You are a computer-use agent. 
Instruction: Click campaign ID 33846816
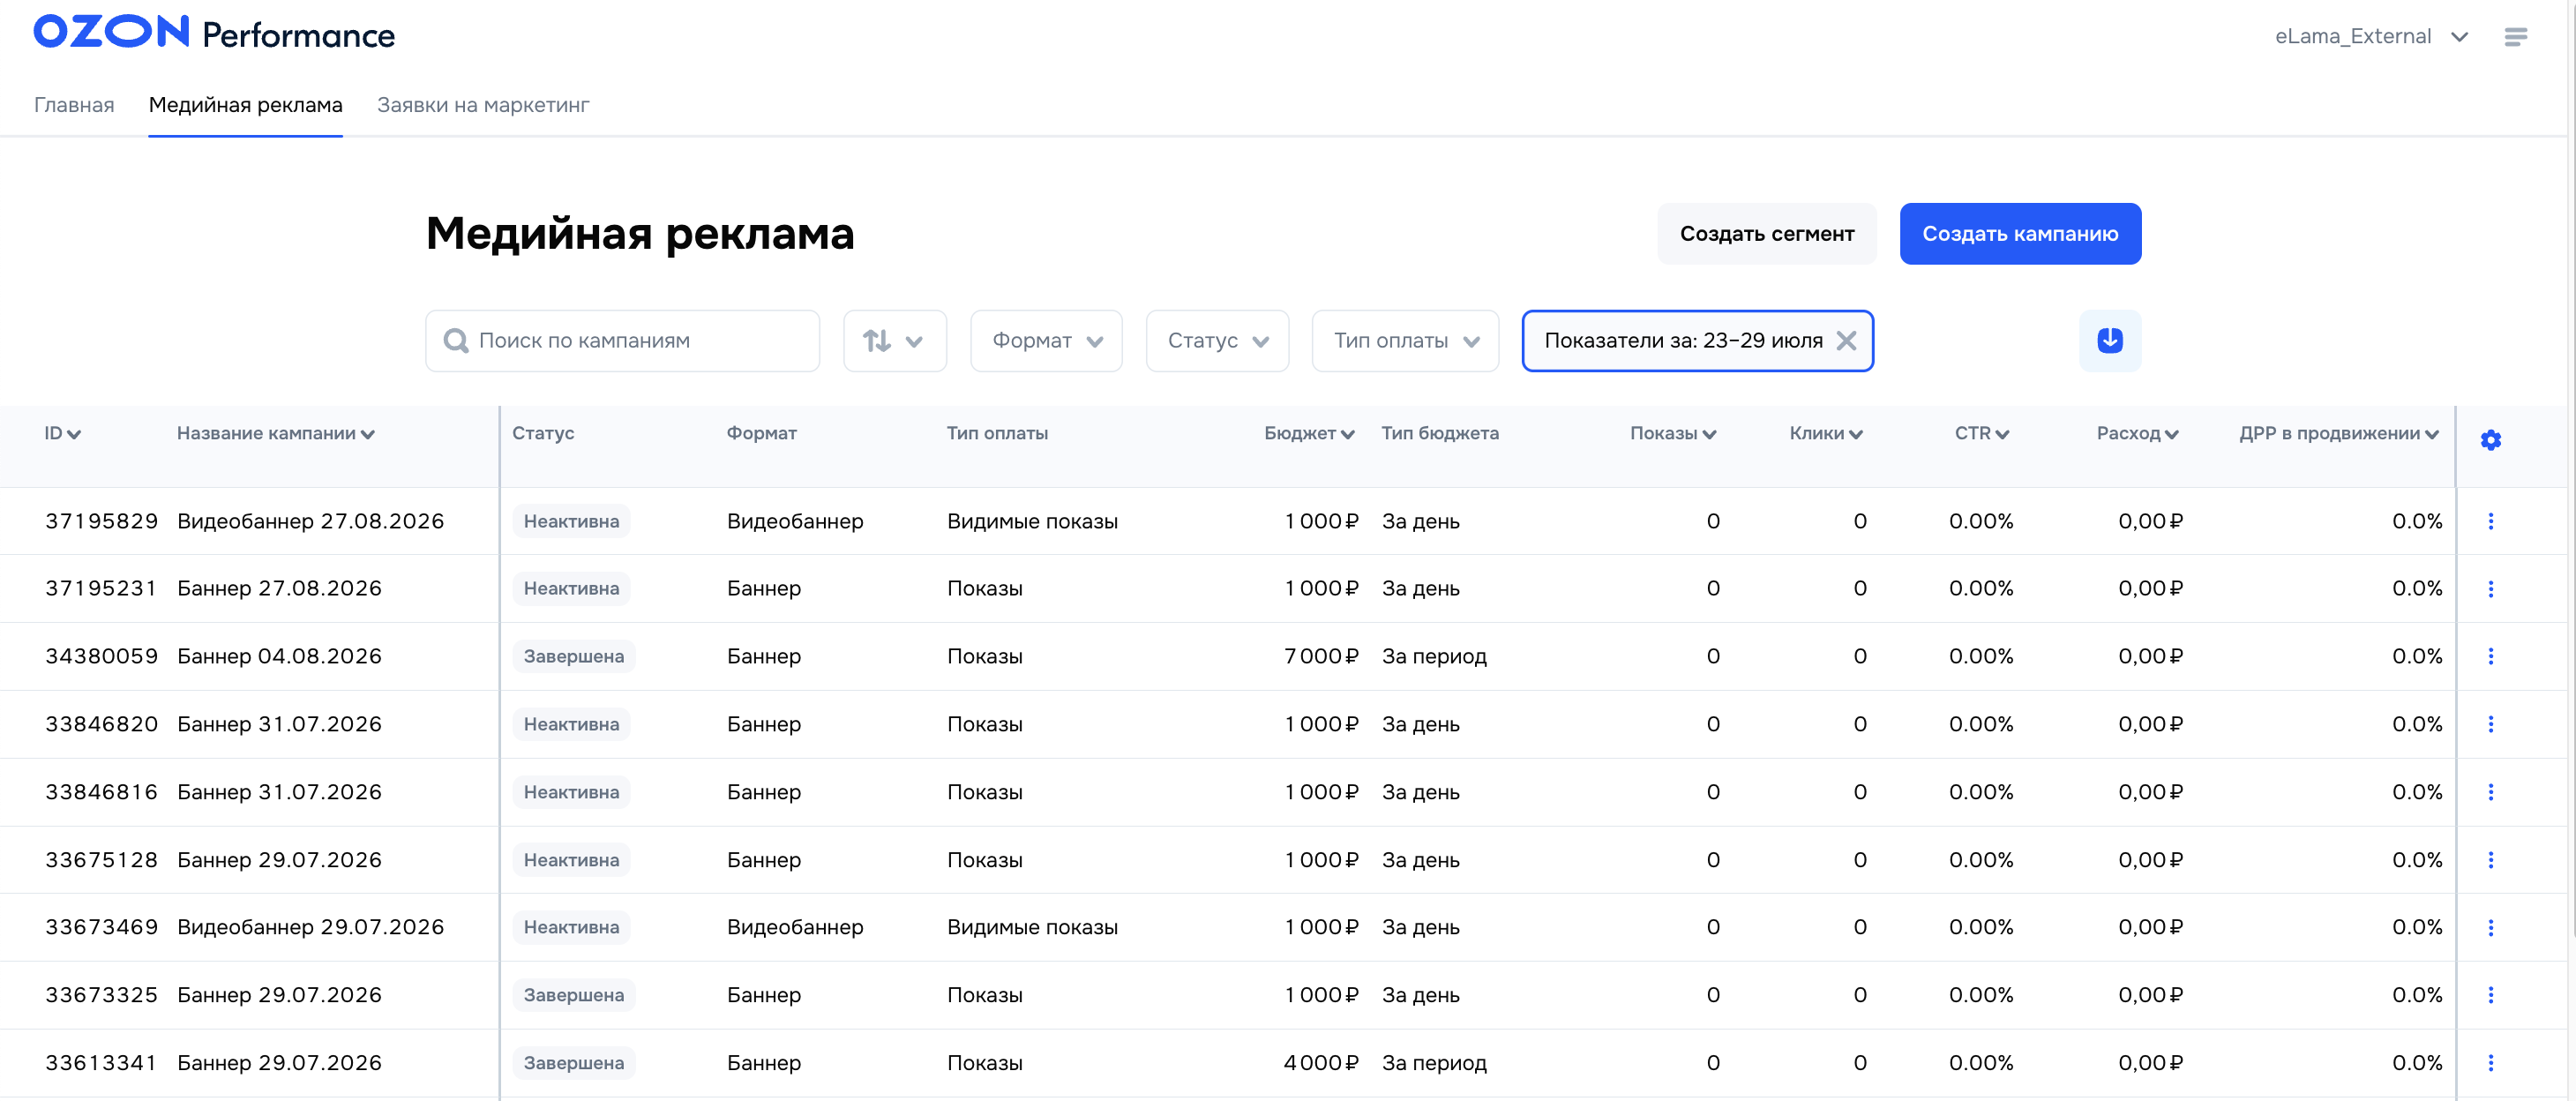(101, 792)
